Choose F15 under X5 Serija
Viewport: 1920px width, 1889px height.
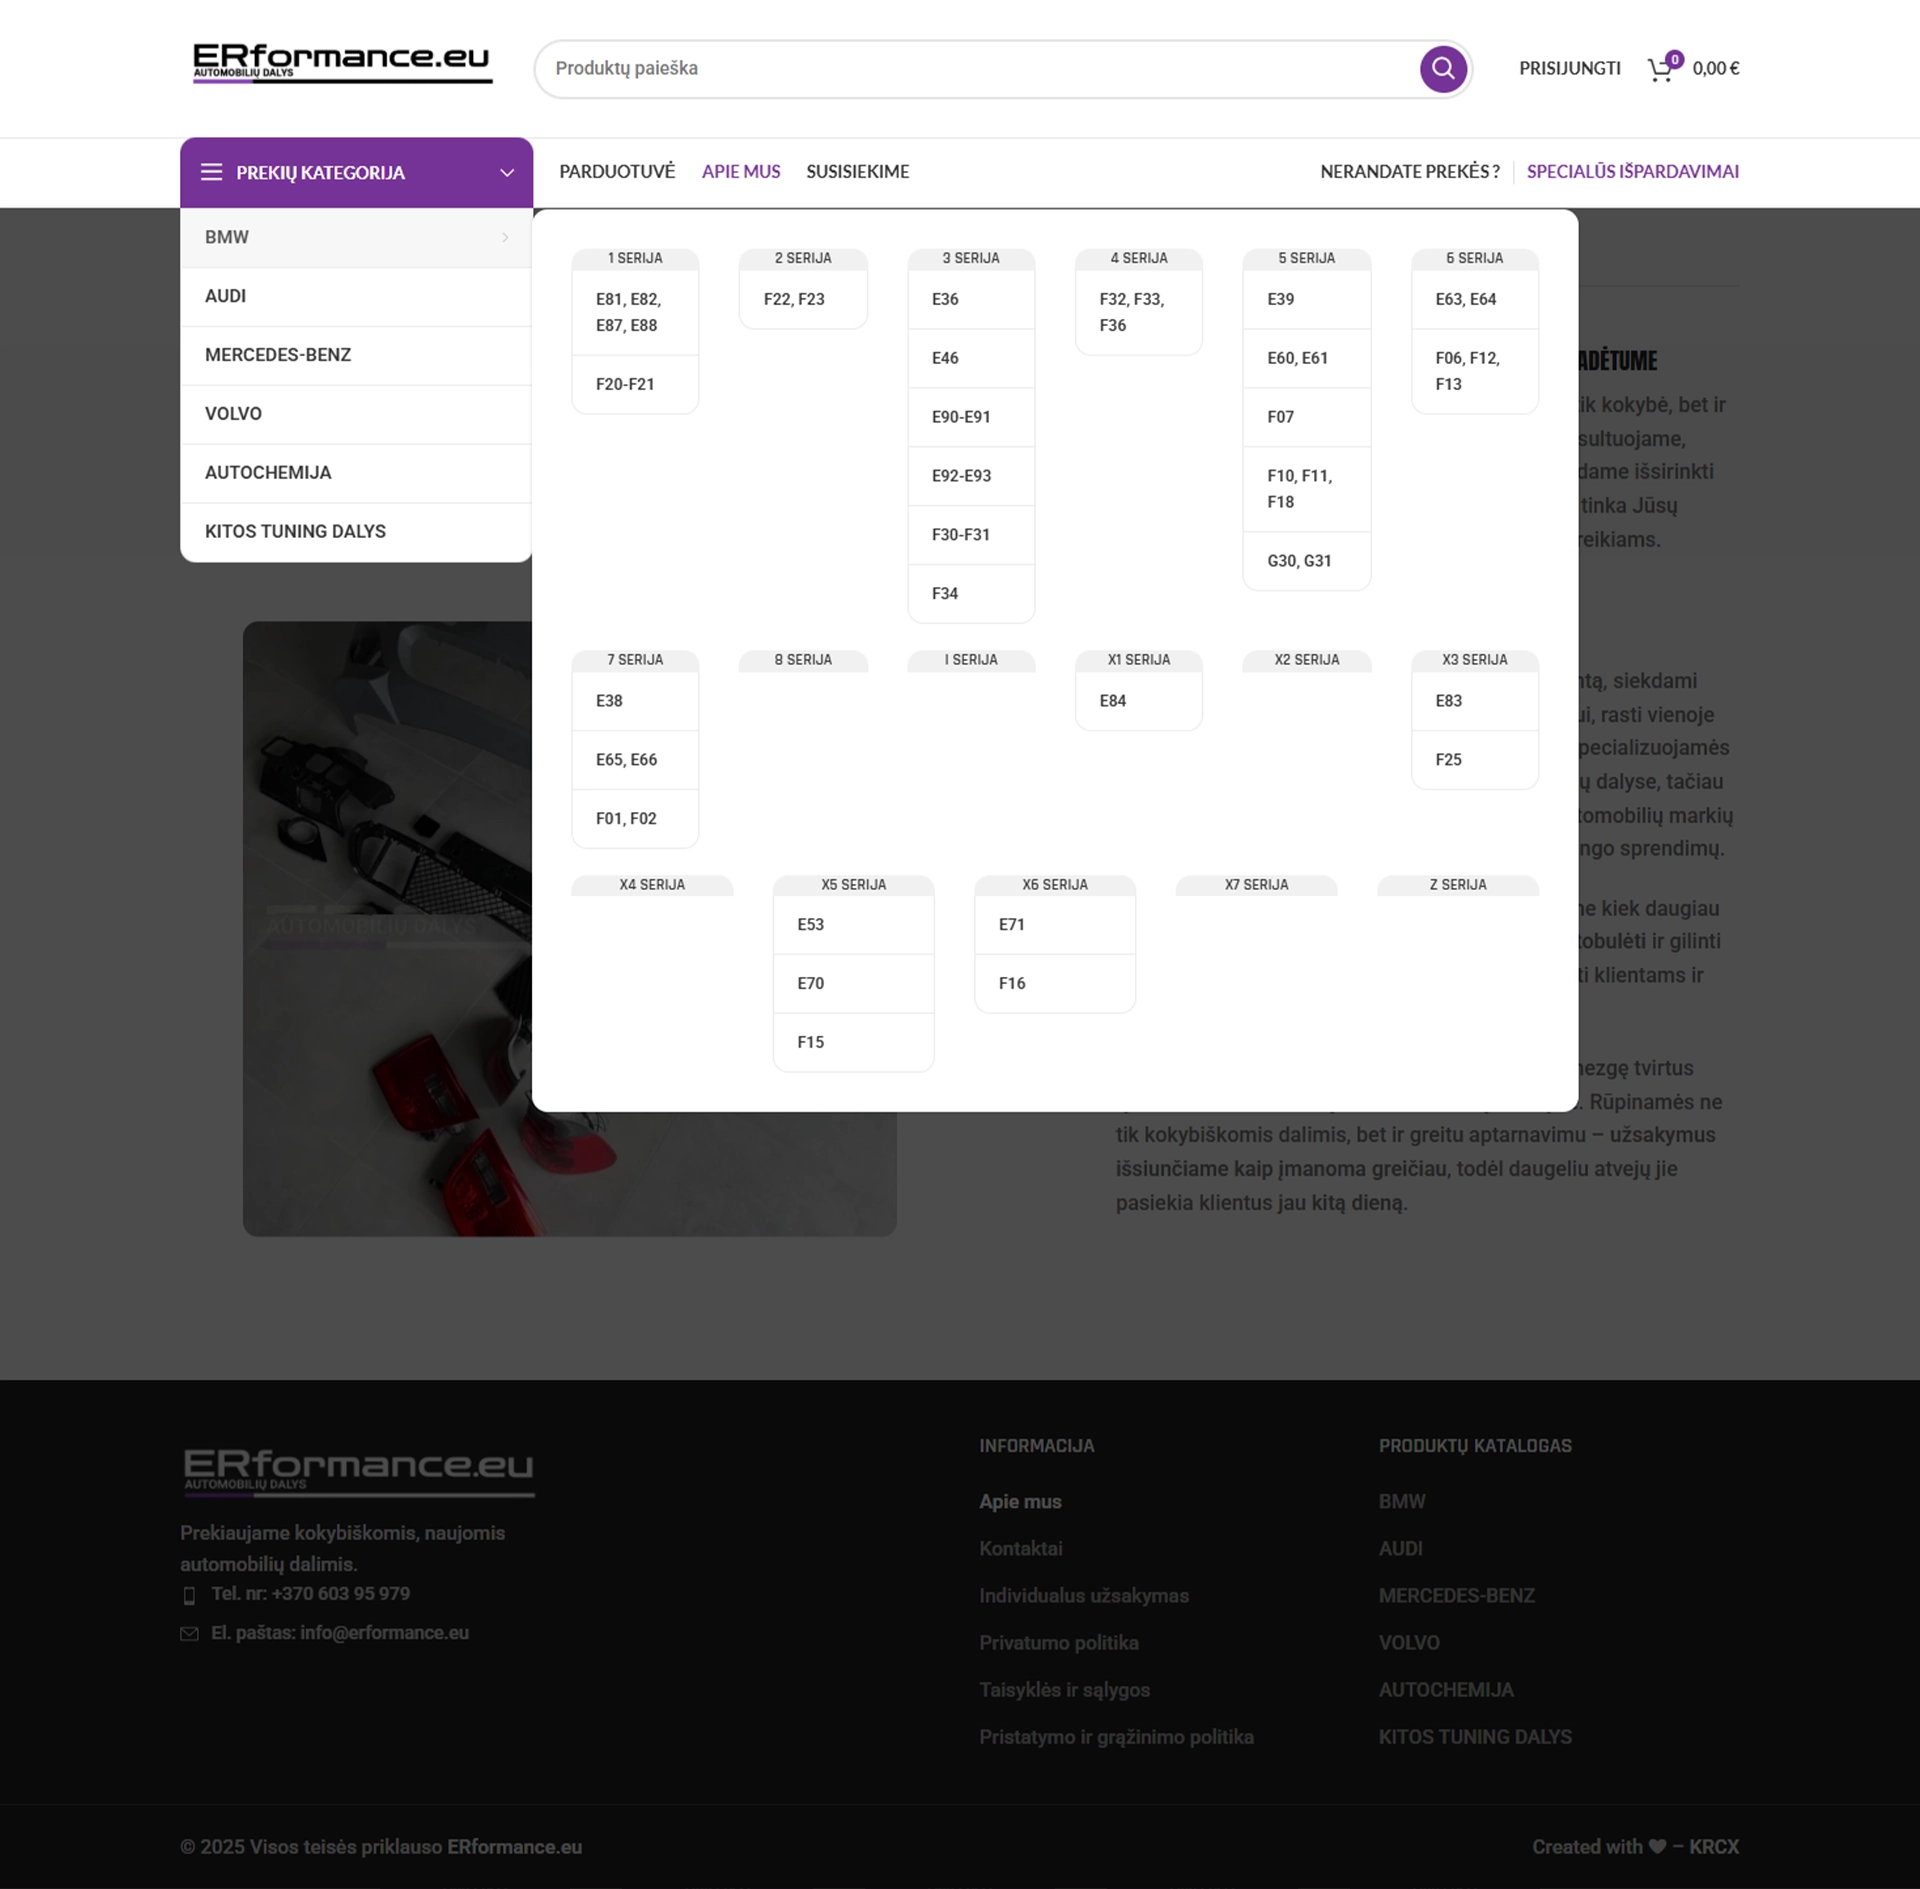[x=854, y=1043]
